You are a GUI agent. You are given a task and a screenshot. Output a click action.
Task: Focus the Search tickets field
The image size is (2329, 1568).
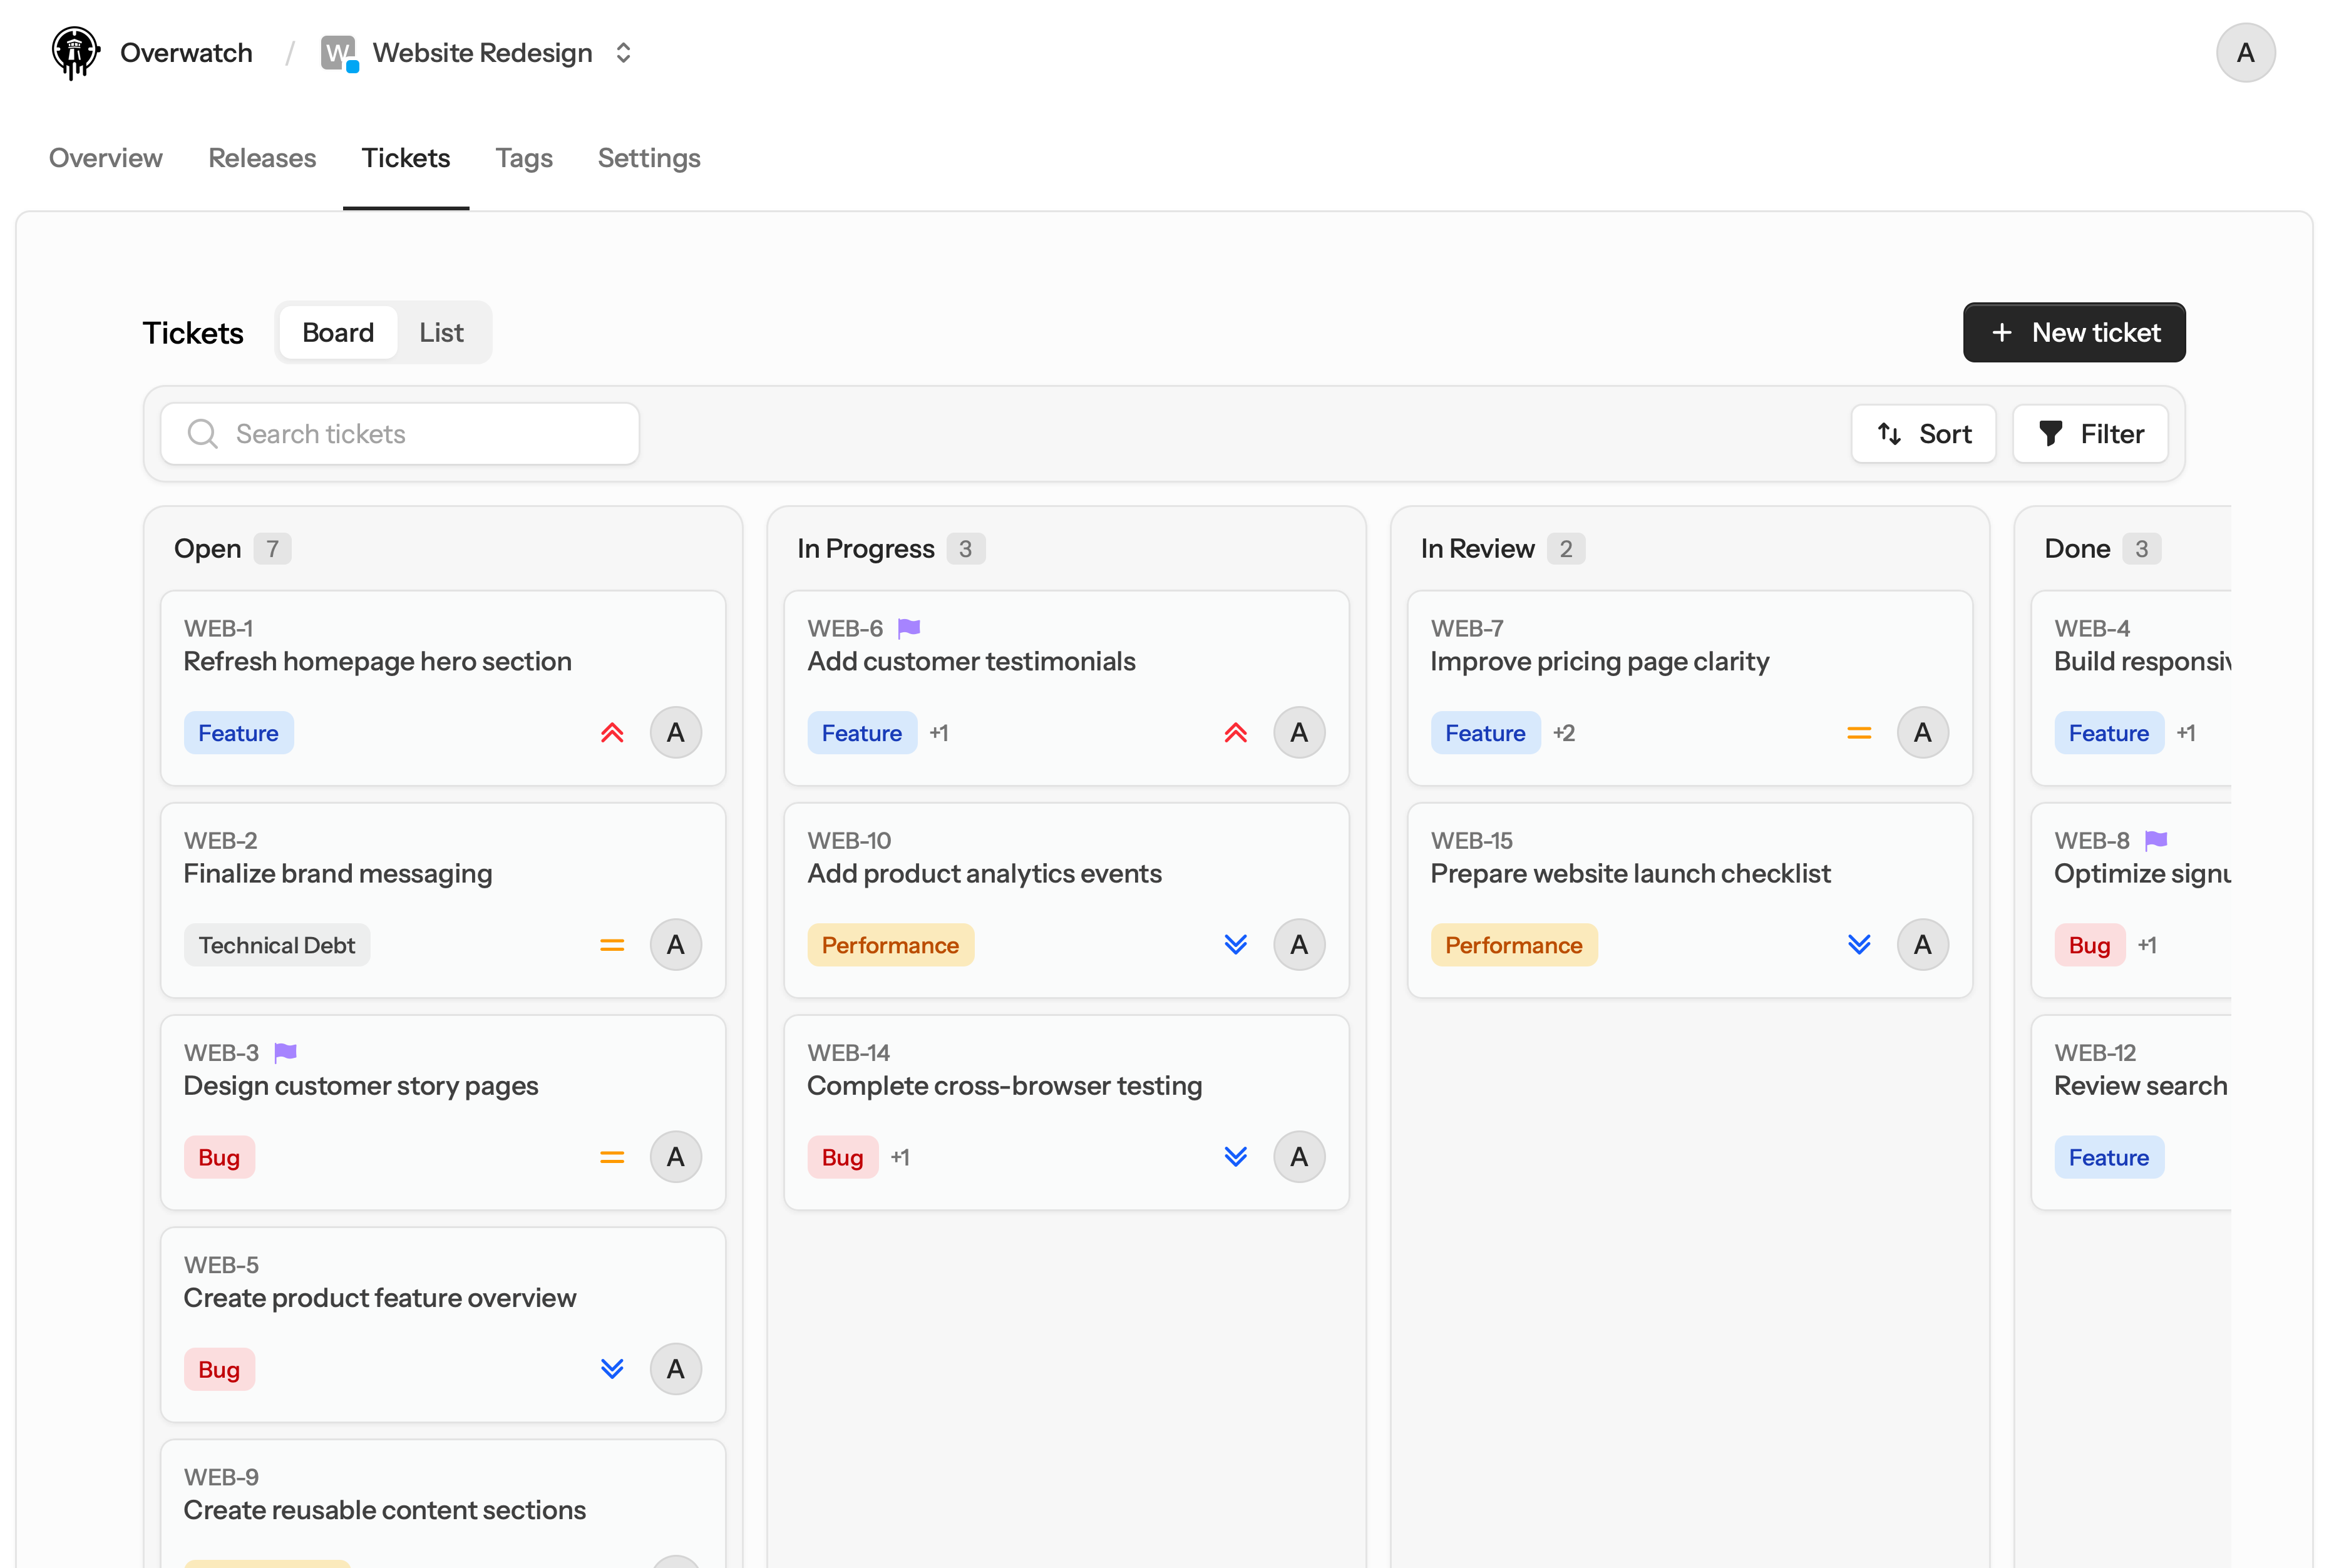coord(400,434)
